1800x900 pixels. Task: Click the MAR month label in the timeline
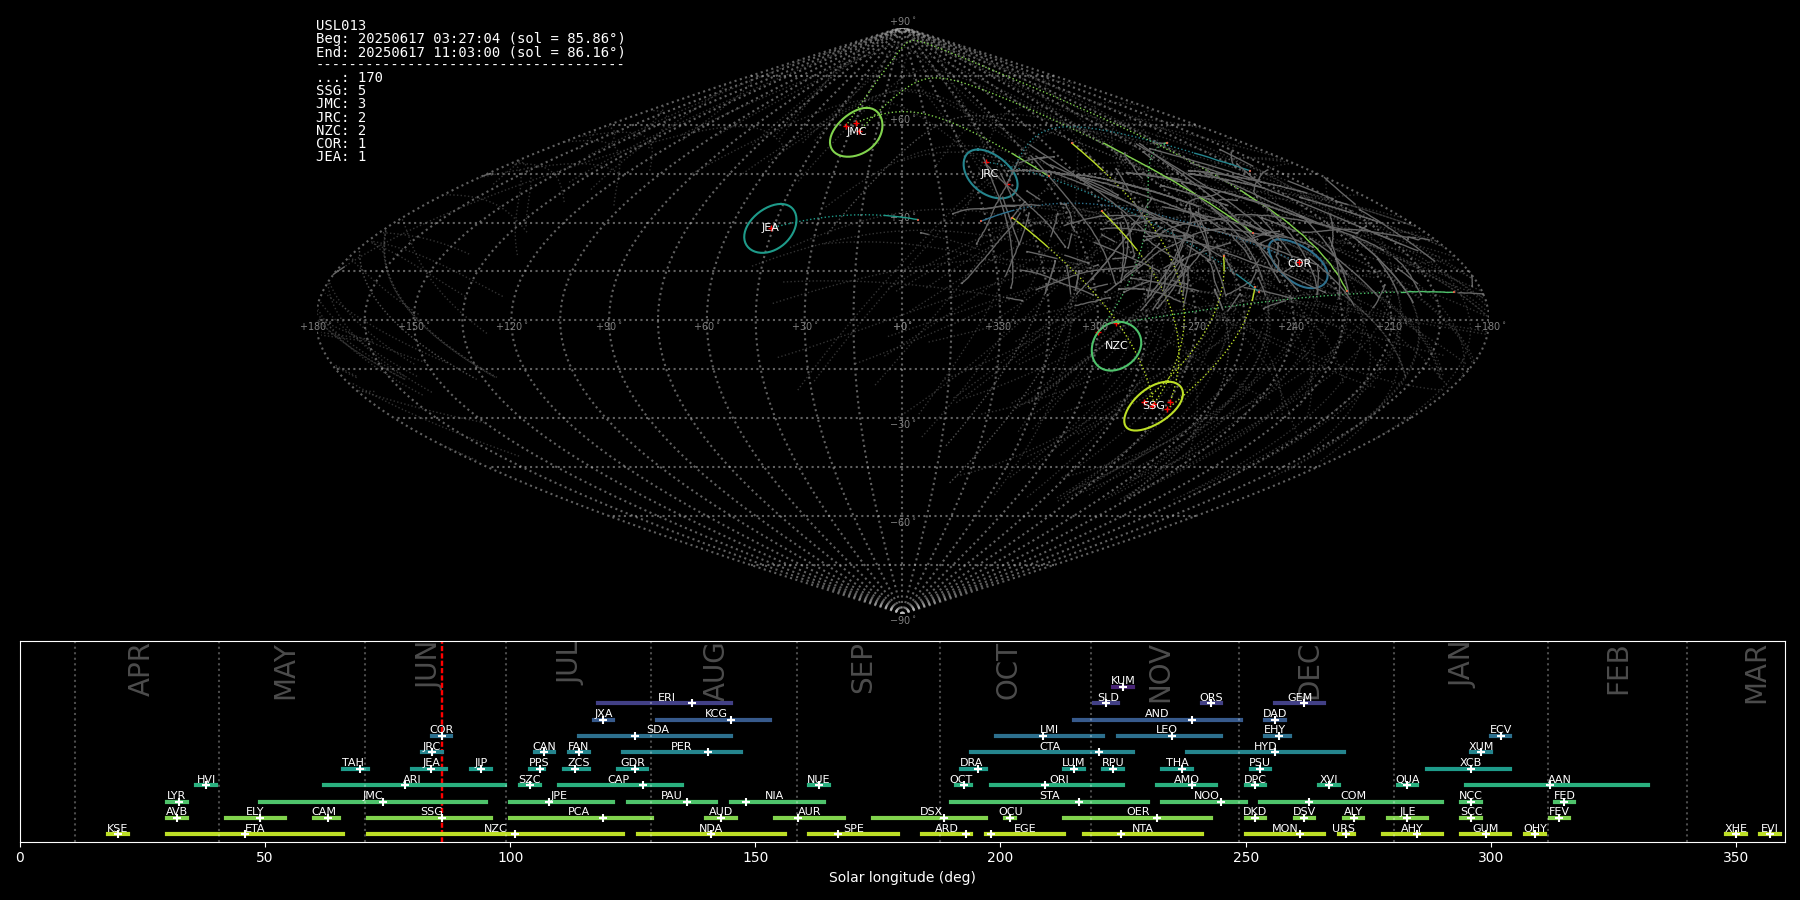[x=1756, y=675]
